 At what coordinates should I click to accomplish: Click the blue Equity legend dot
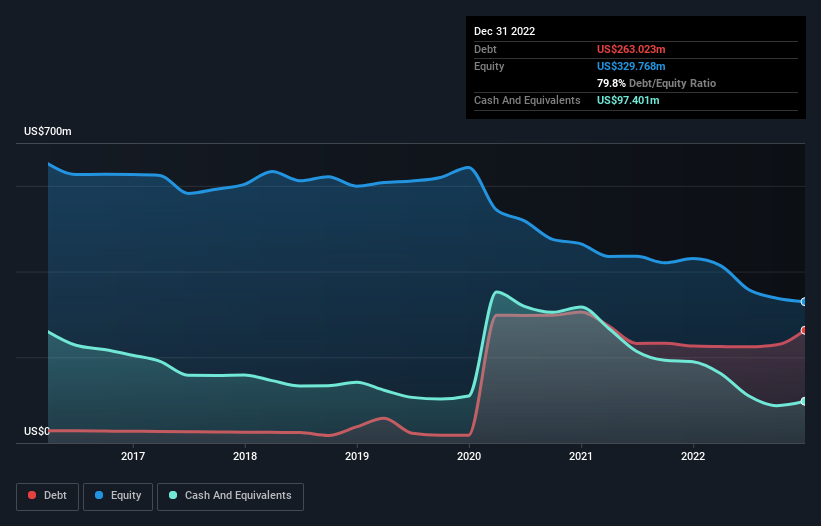click(99, 495)
